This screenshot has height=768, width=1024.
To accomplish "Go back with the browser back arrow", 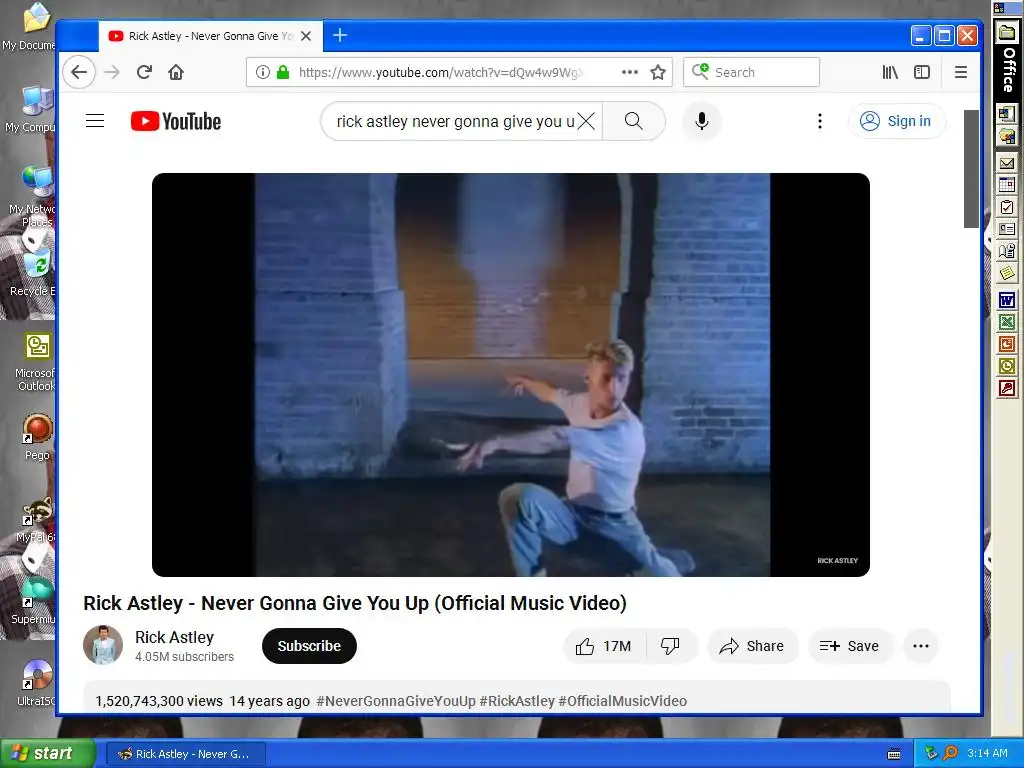I will coord(79,72).
